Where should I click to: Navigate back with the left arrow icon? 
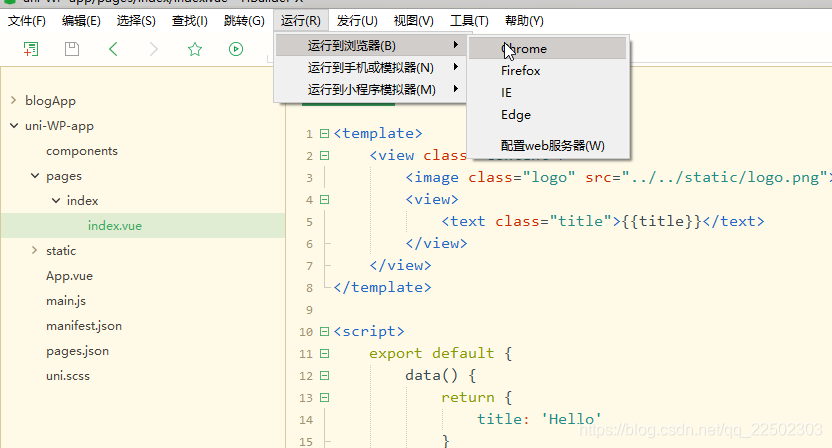click(x=113, y=49)
